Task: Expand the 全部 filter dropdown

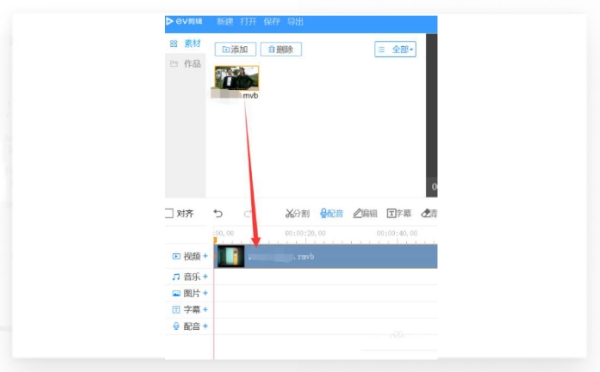Action: 395,49
